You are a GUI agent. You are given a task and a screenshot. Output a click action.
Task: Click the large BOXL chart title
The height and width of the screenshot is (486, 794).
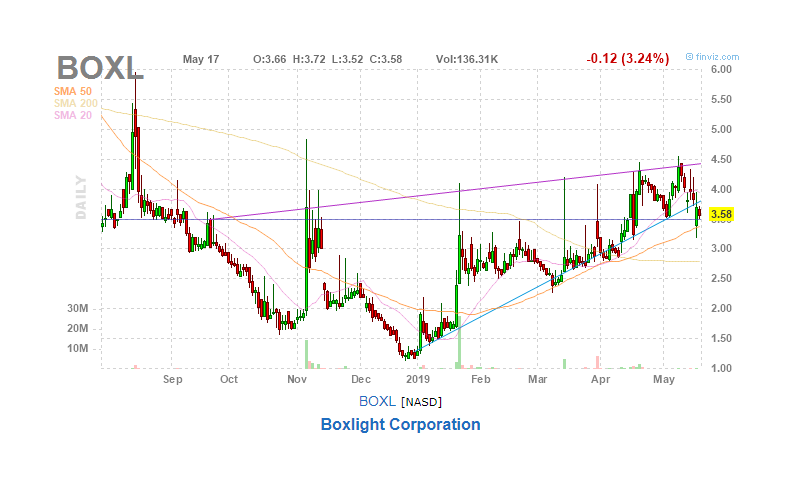pos(100,68)
